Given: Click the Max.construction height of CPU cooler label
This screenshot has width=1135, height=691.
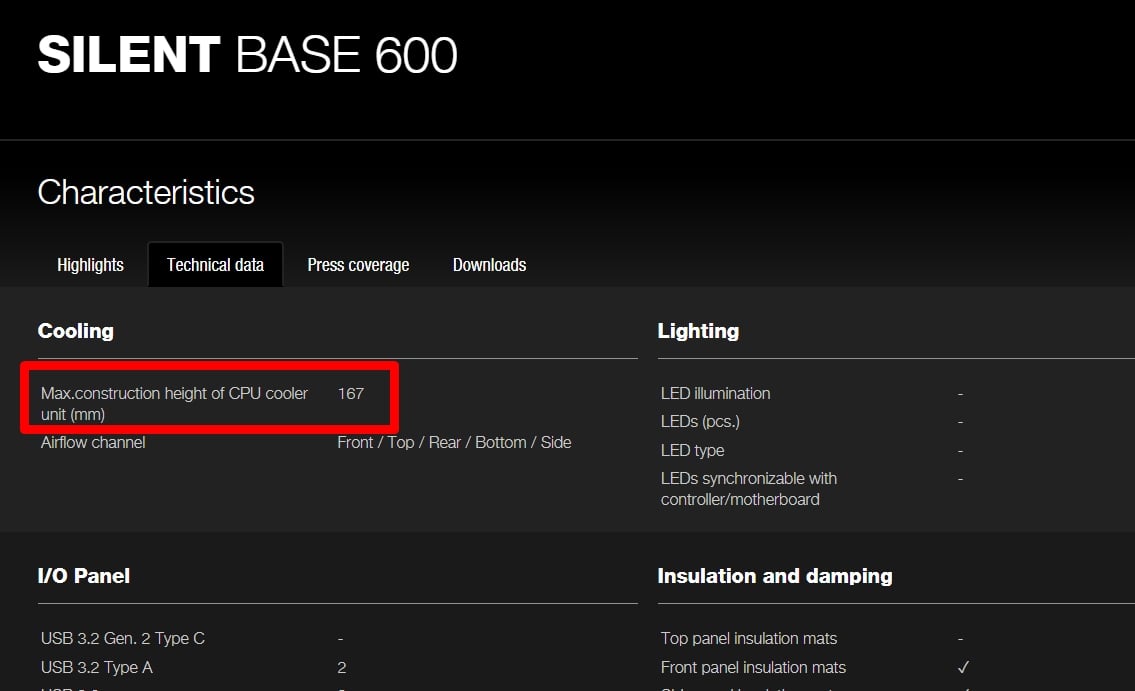Looking at the screenshot, I should point(174,404).
